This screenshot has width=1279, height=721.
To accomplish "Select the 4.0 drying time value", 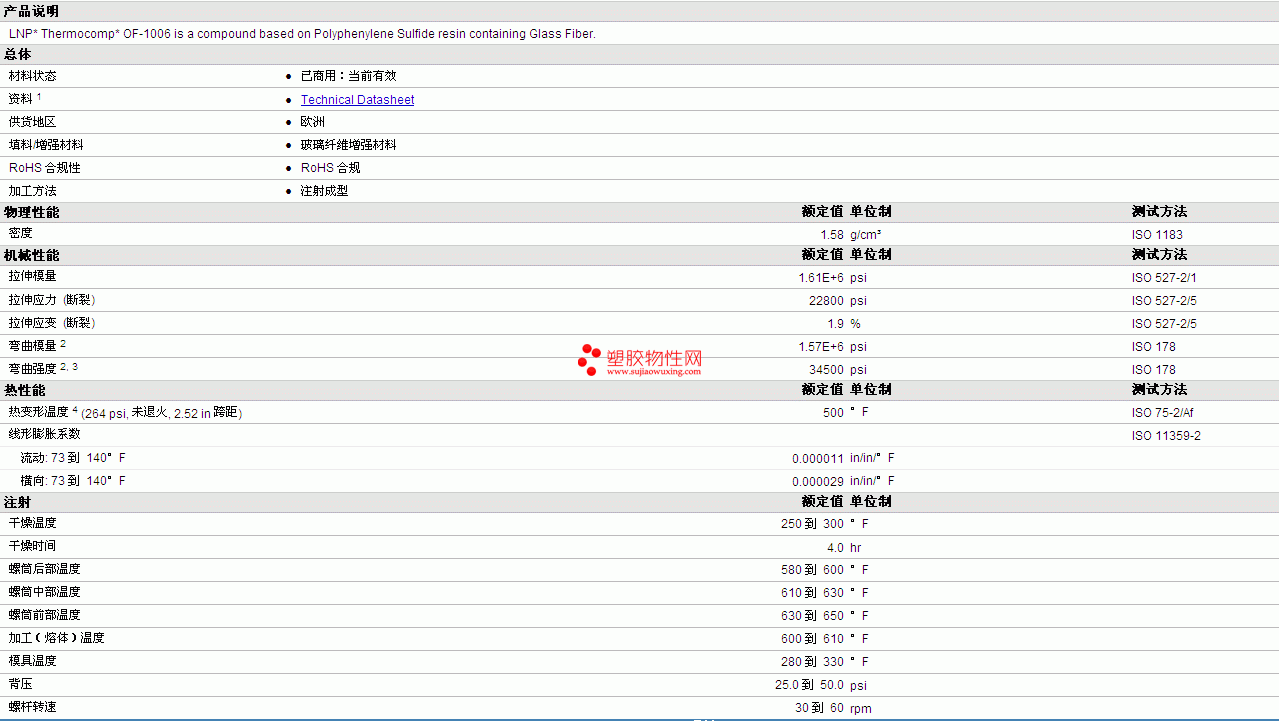I will (x=835, y=548).
